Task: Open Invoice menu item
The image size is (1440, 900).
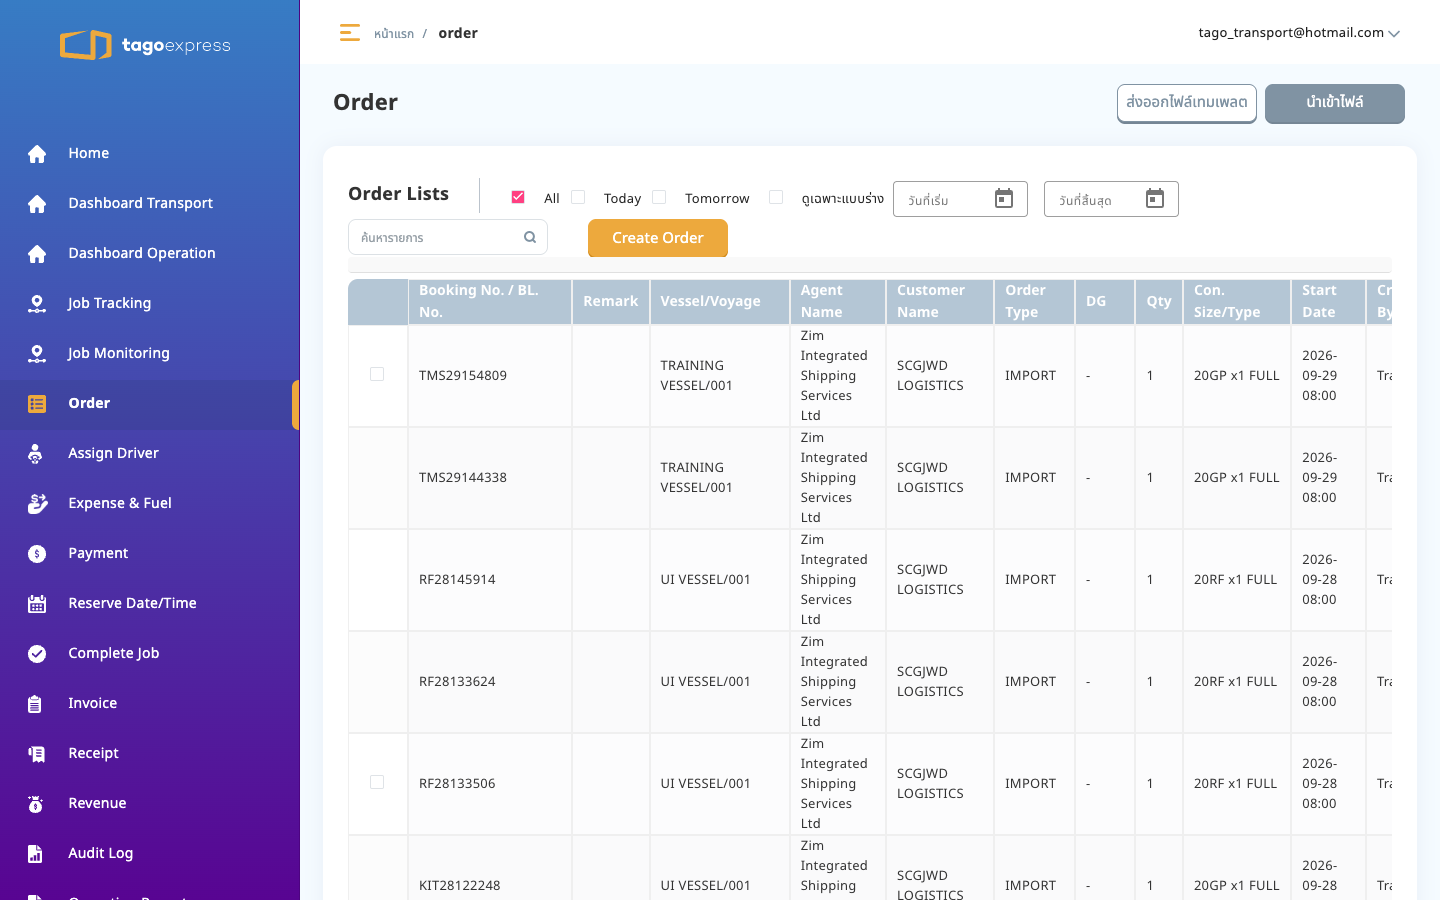Action: 150,703
